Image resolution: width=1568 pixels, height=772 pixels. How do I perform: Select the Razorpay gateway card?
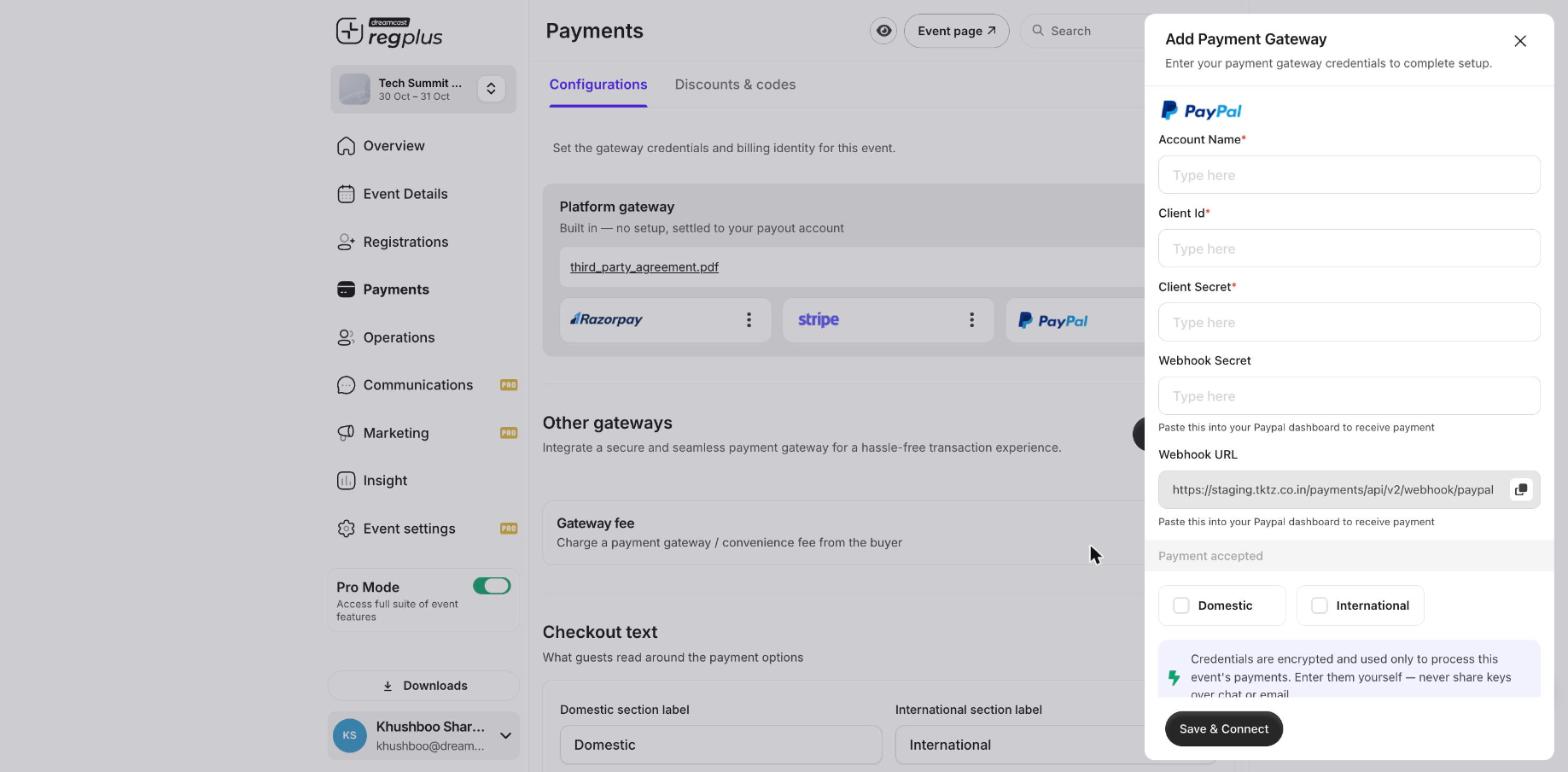(x=665, y=320)
